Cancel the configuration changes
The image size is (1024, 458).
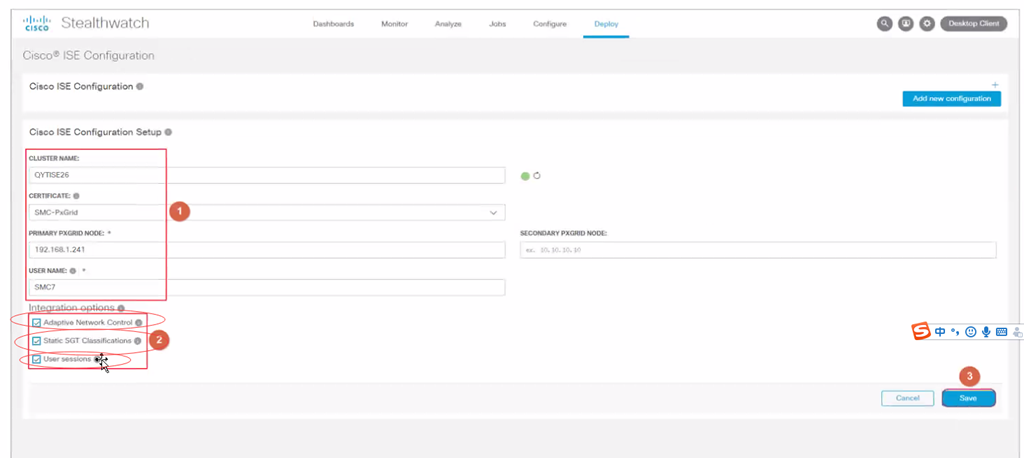click(x=908, y=398)
